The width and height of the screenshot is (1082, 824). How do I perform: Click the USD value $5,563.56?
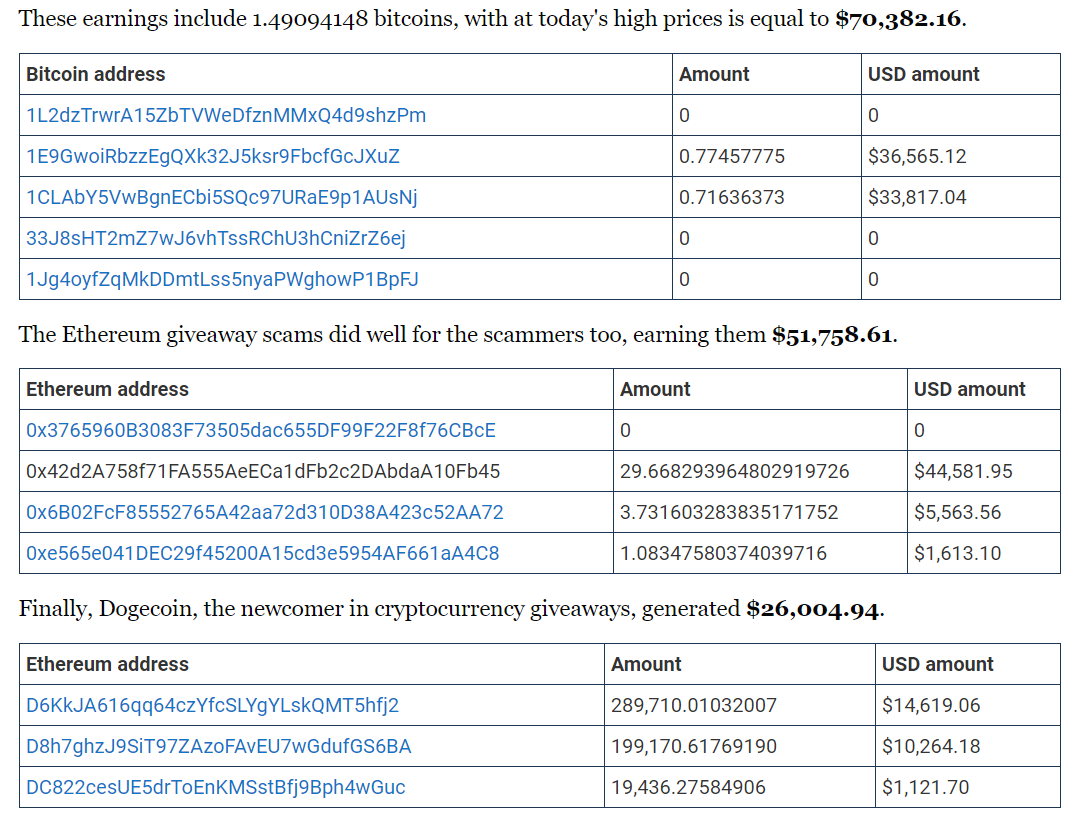point(958,512)
